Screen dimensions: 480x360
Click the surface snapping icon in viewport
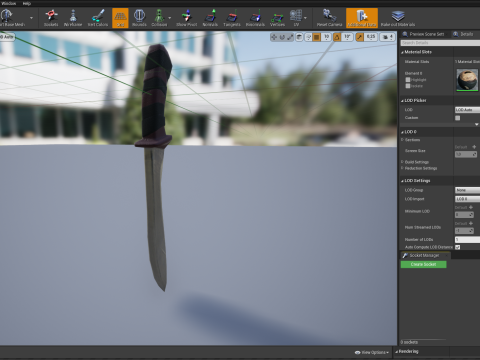[308, 37]
